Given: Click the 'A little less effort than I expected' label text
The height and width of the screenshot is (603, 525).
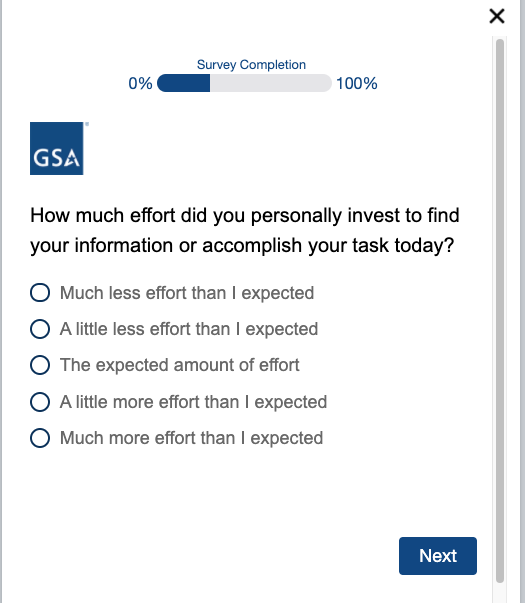Looking at the screenshot, I should point(189,329).
